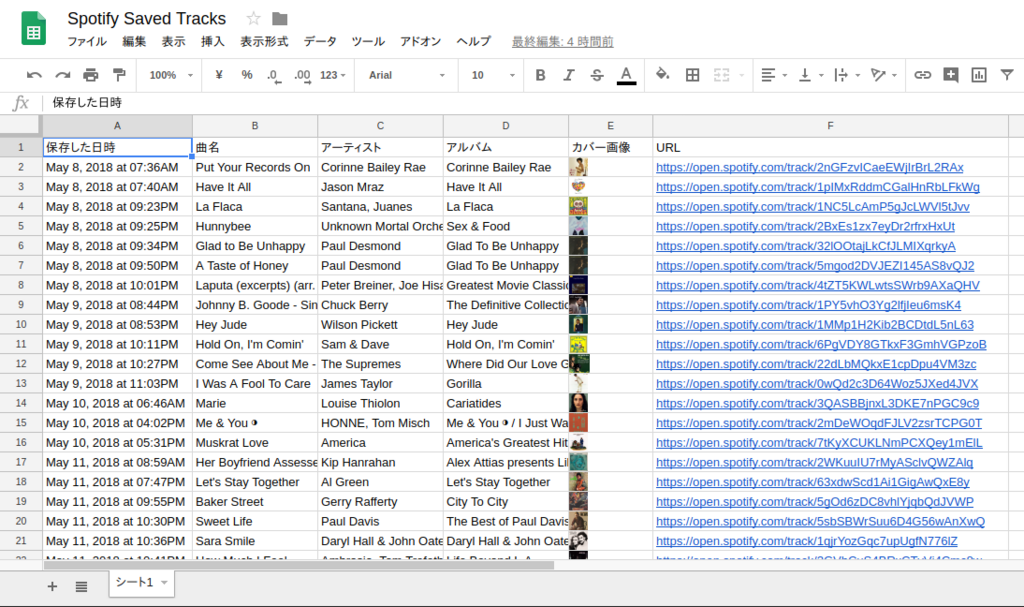Click the merge cells icon
The width and height of the screenshot is (1024, 607).
[722, 75]
